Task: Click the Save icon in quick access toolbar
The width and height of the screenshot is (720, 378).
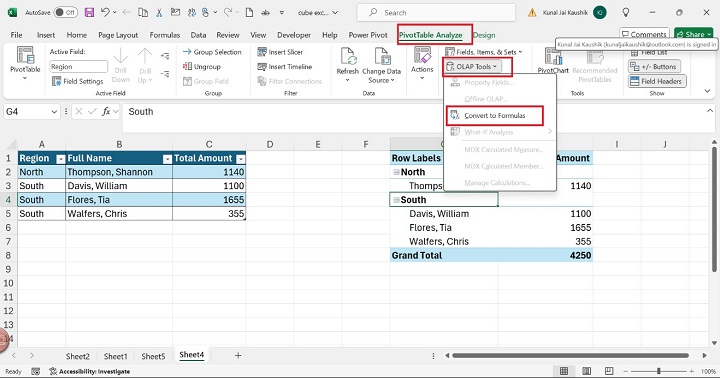Action: [x=90, y=13]
